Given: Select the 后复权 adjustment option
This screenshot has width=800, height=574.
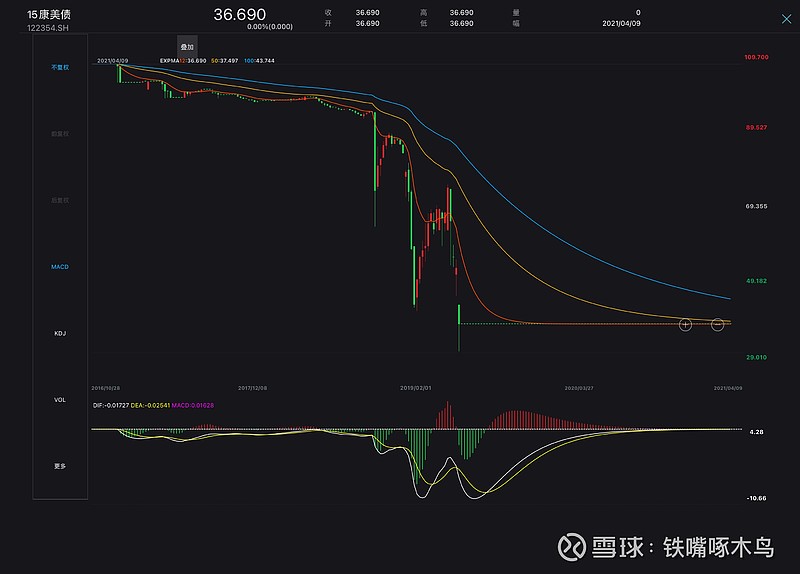Looking at the screenshot, I should (60, 200).
